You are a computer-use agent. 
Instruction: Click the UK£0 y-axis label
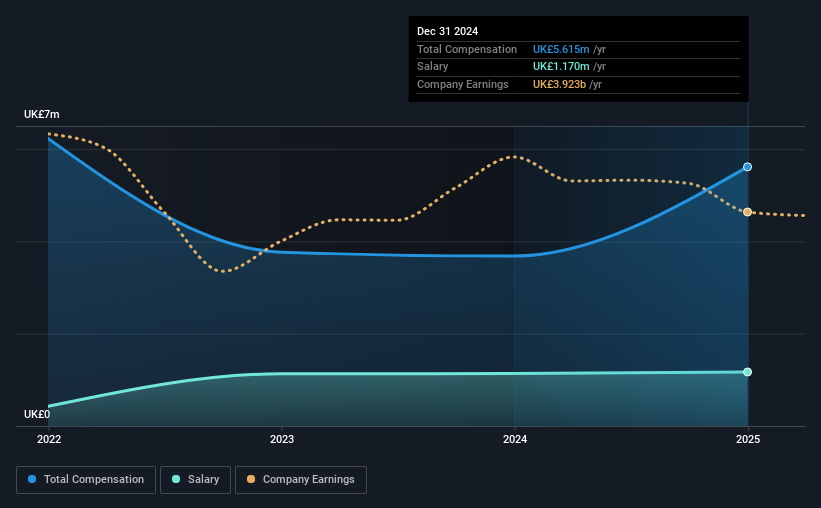tap(37, 414)
